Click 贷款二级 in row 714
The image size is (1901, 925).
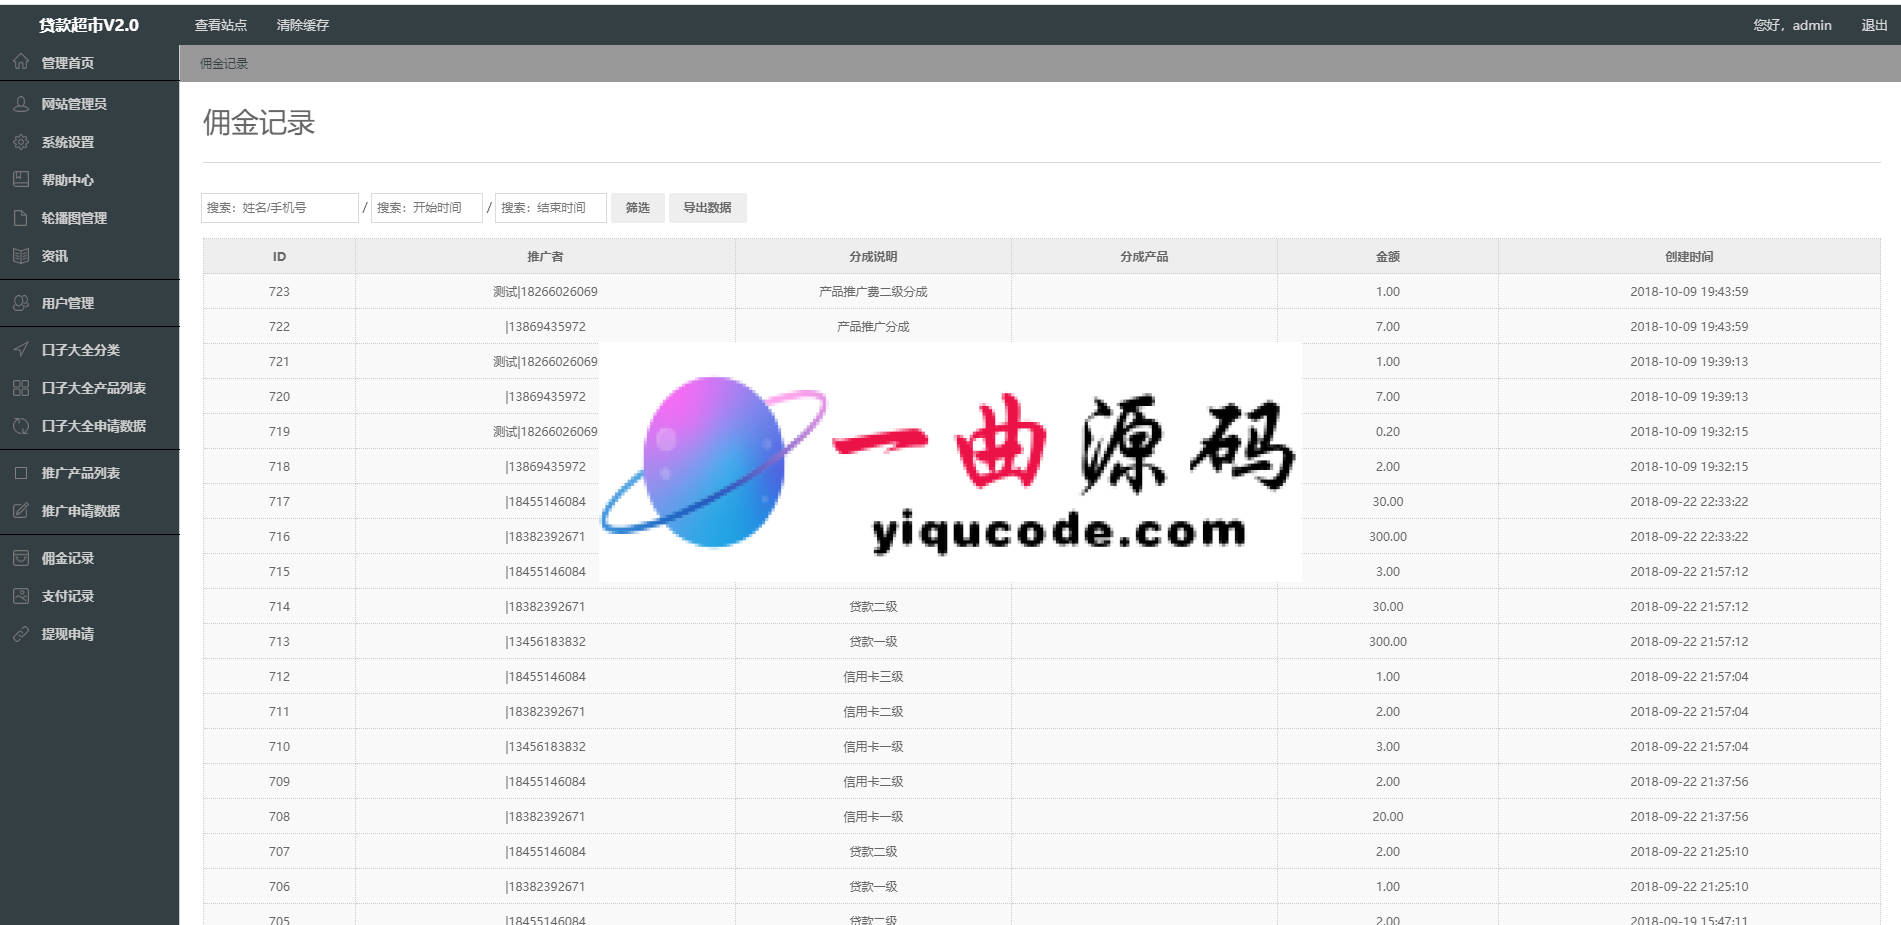click(x=873, y=606)
